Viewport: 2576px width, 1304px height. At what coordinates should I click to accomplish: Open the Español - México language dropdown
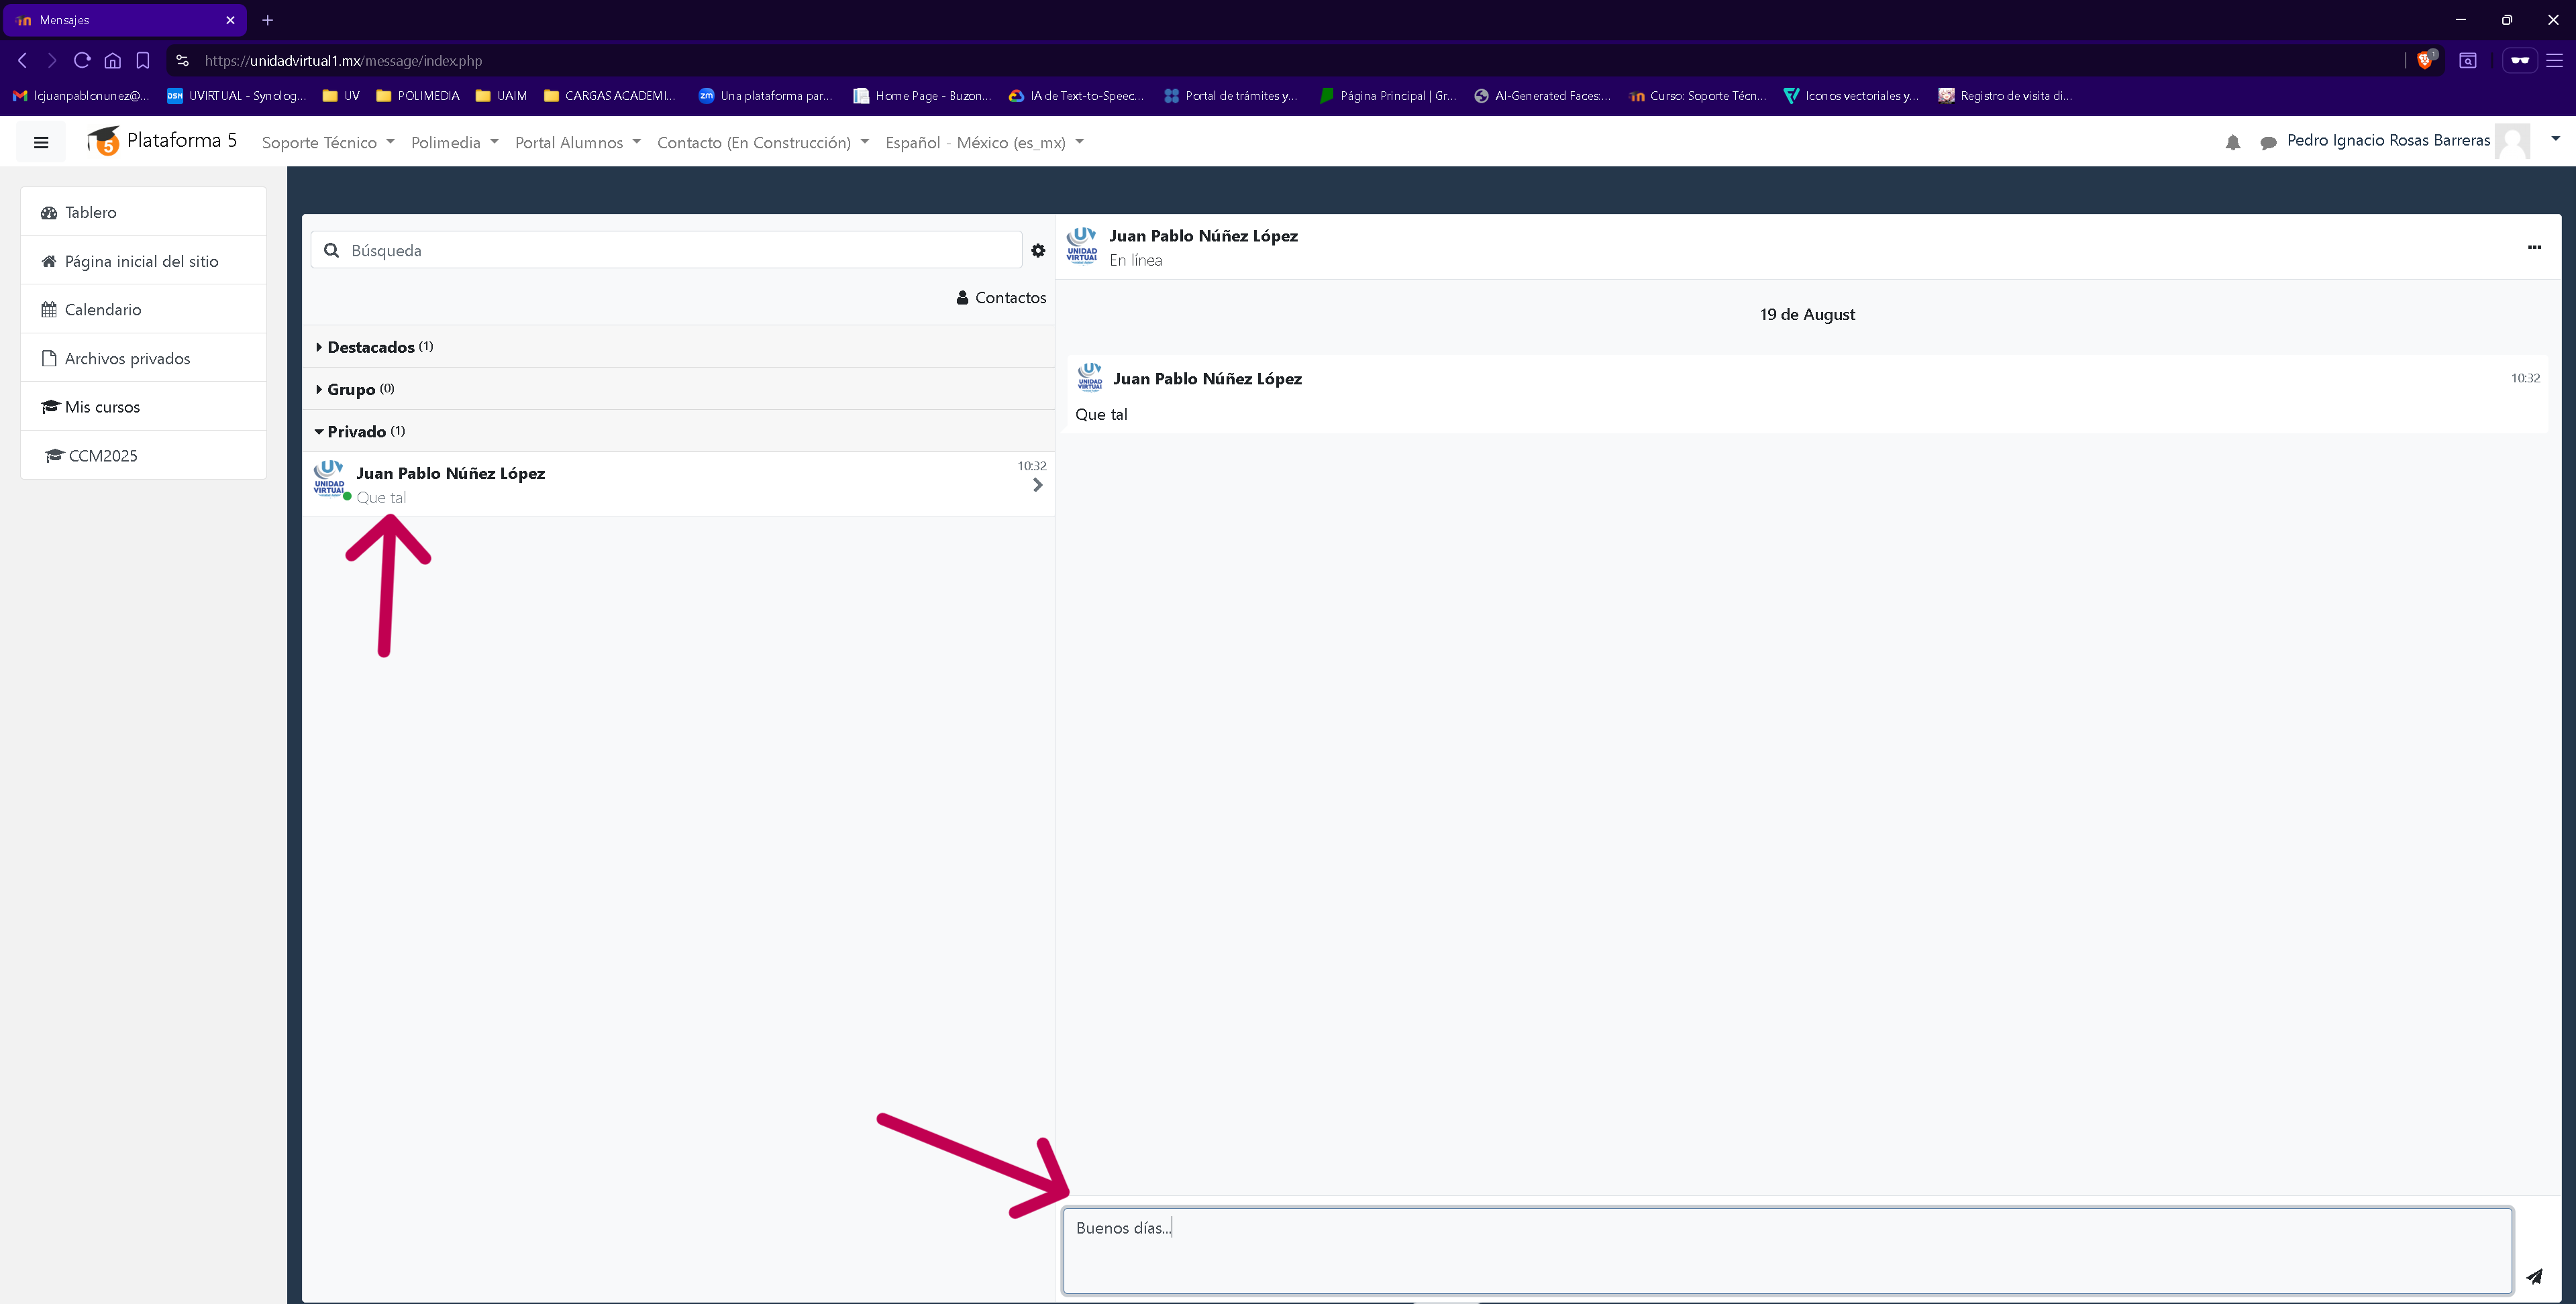[x=985, y=143]
